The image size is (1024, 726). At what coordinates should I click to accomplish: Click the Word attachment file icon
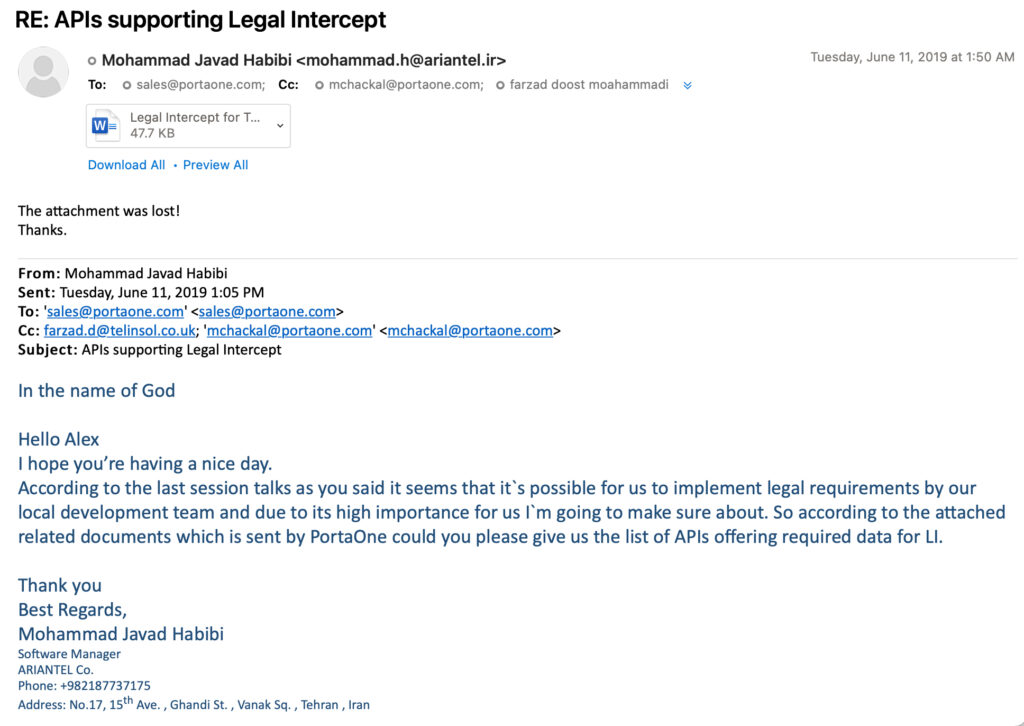point(106,124)
